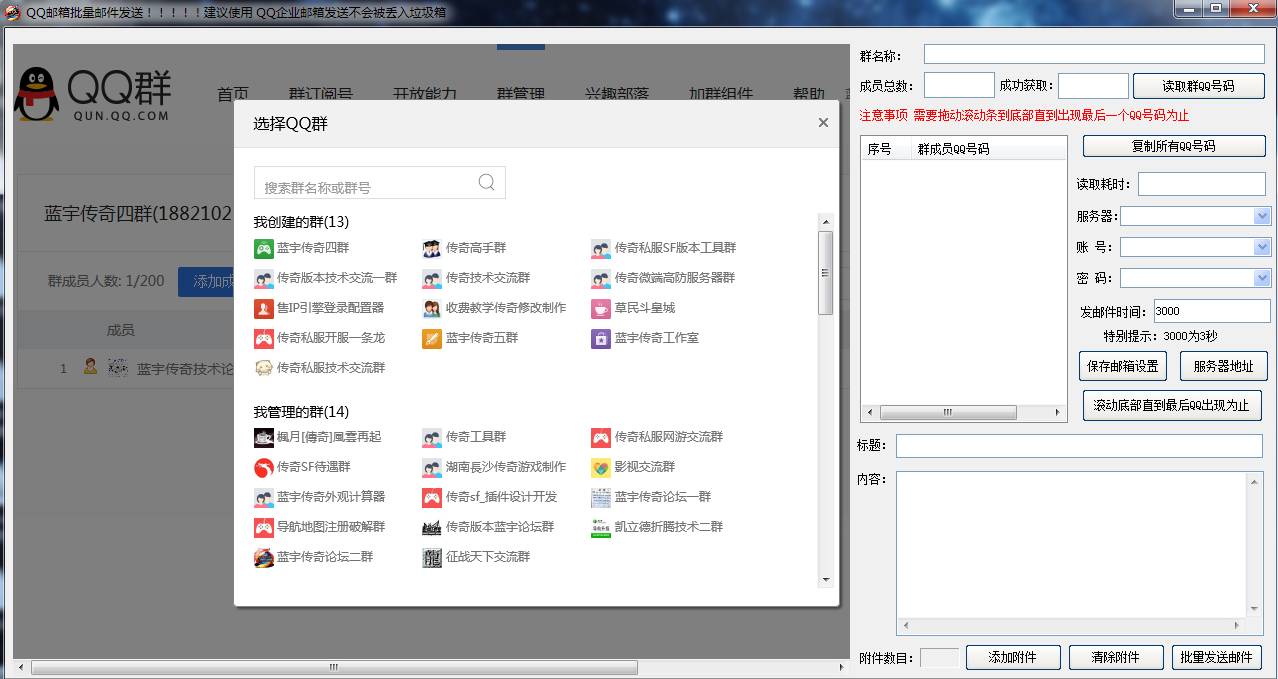Click the 凯立德折腾技术二群 group name
Screen dimensions: 1278x679
pyautogui.click(x=668, y=527)
